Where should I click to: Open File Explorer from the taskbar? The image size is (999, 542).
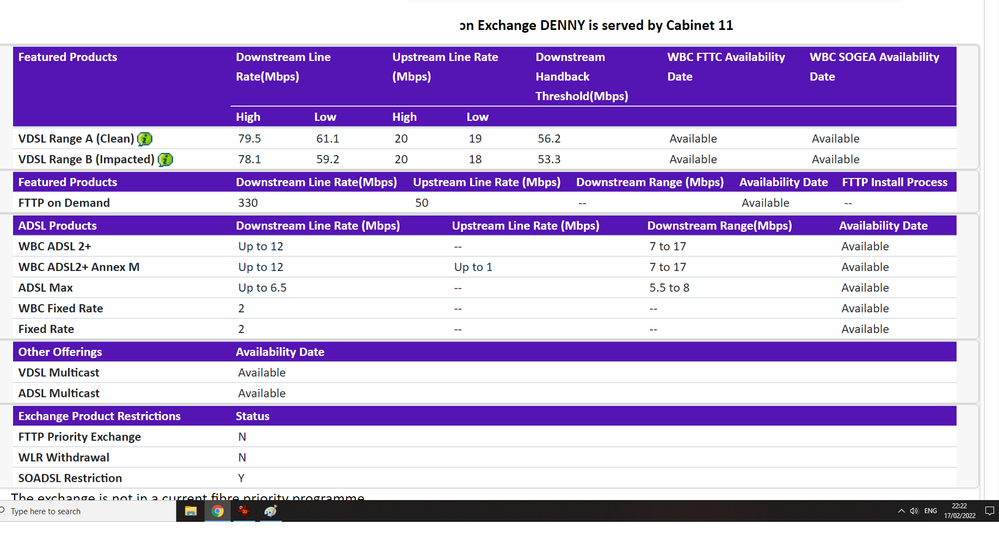[190, 511]
